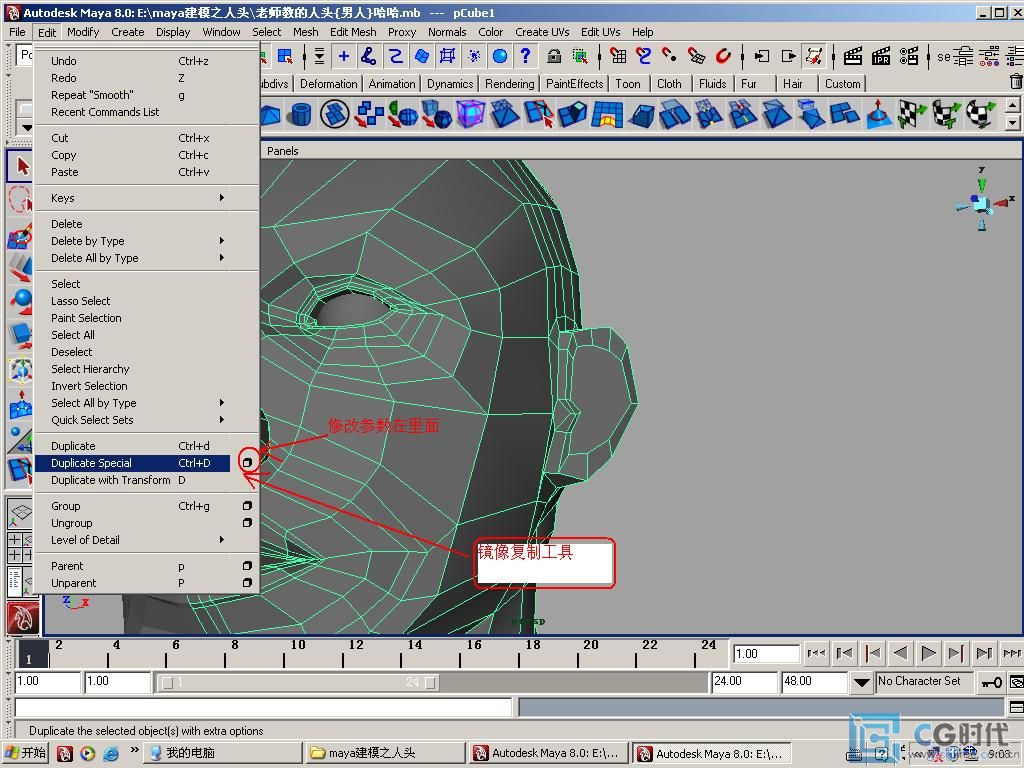The image size is (1024, 768).
Task: Step back one frame
Action: point(844,652)
